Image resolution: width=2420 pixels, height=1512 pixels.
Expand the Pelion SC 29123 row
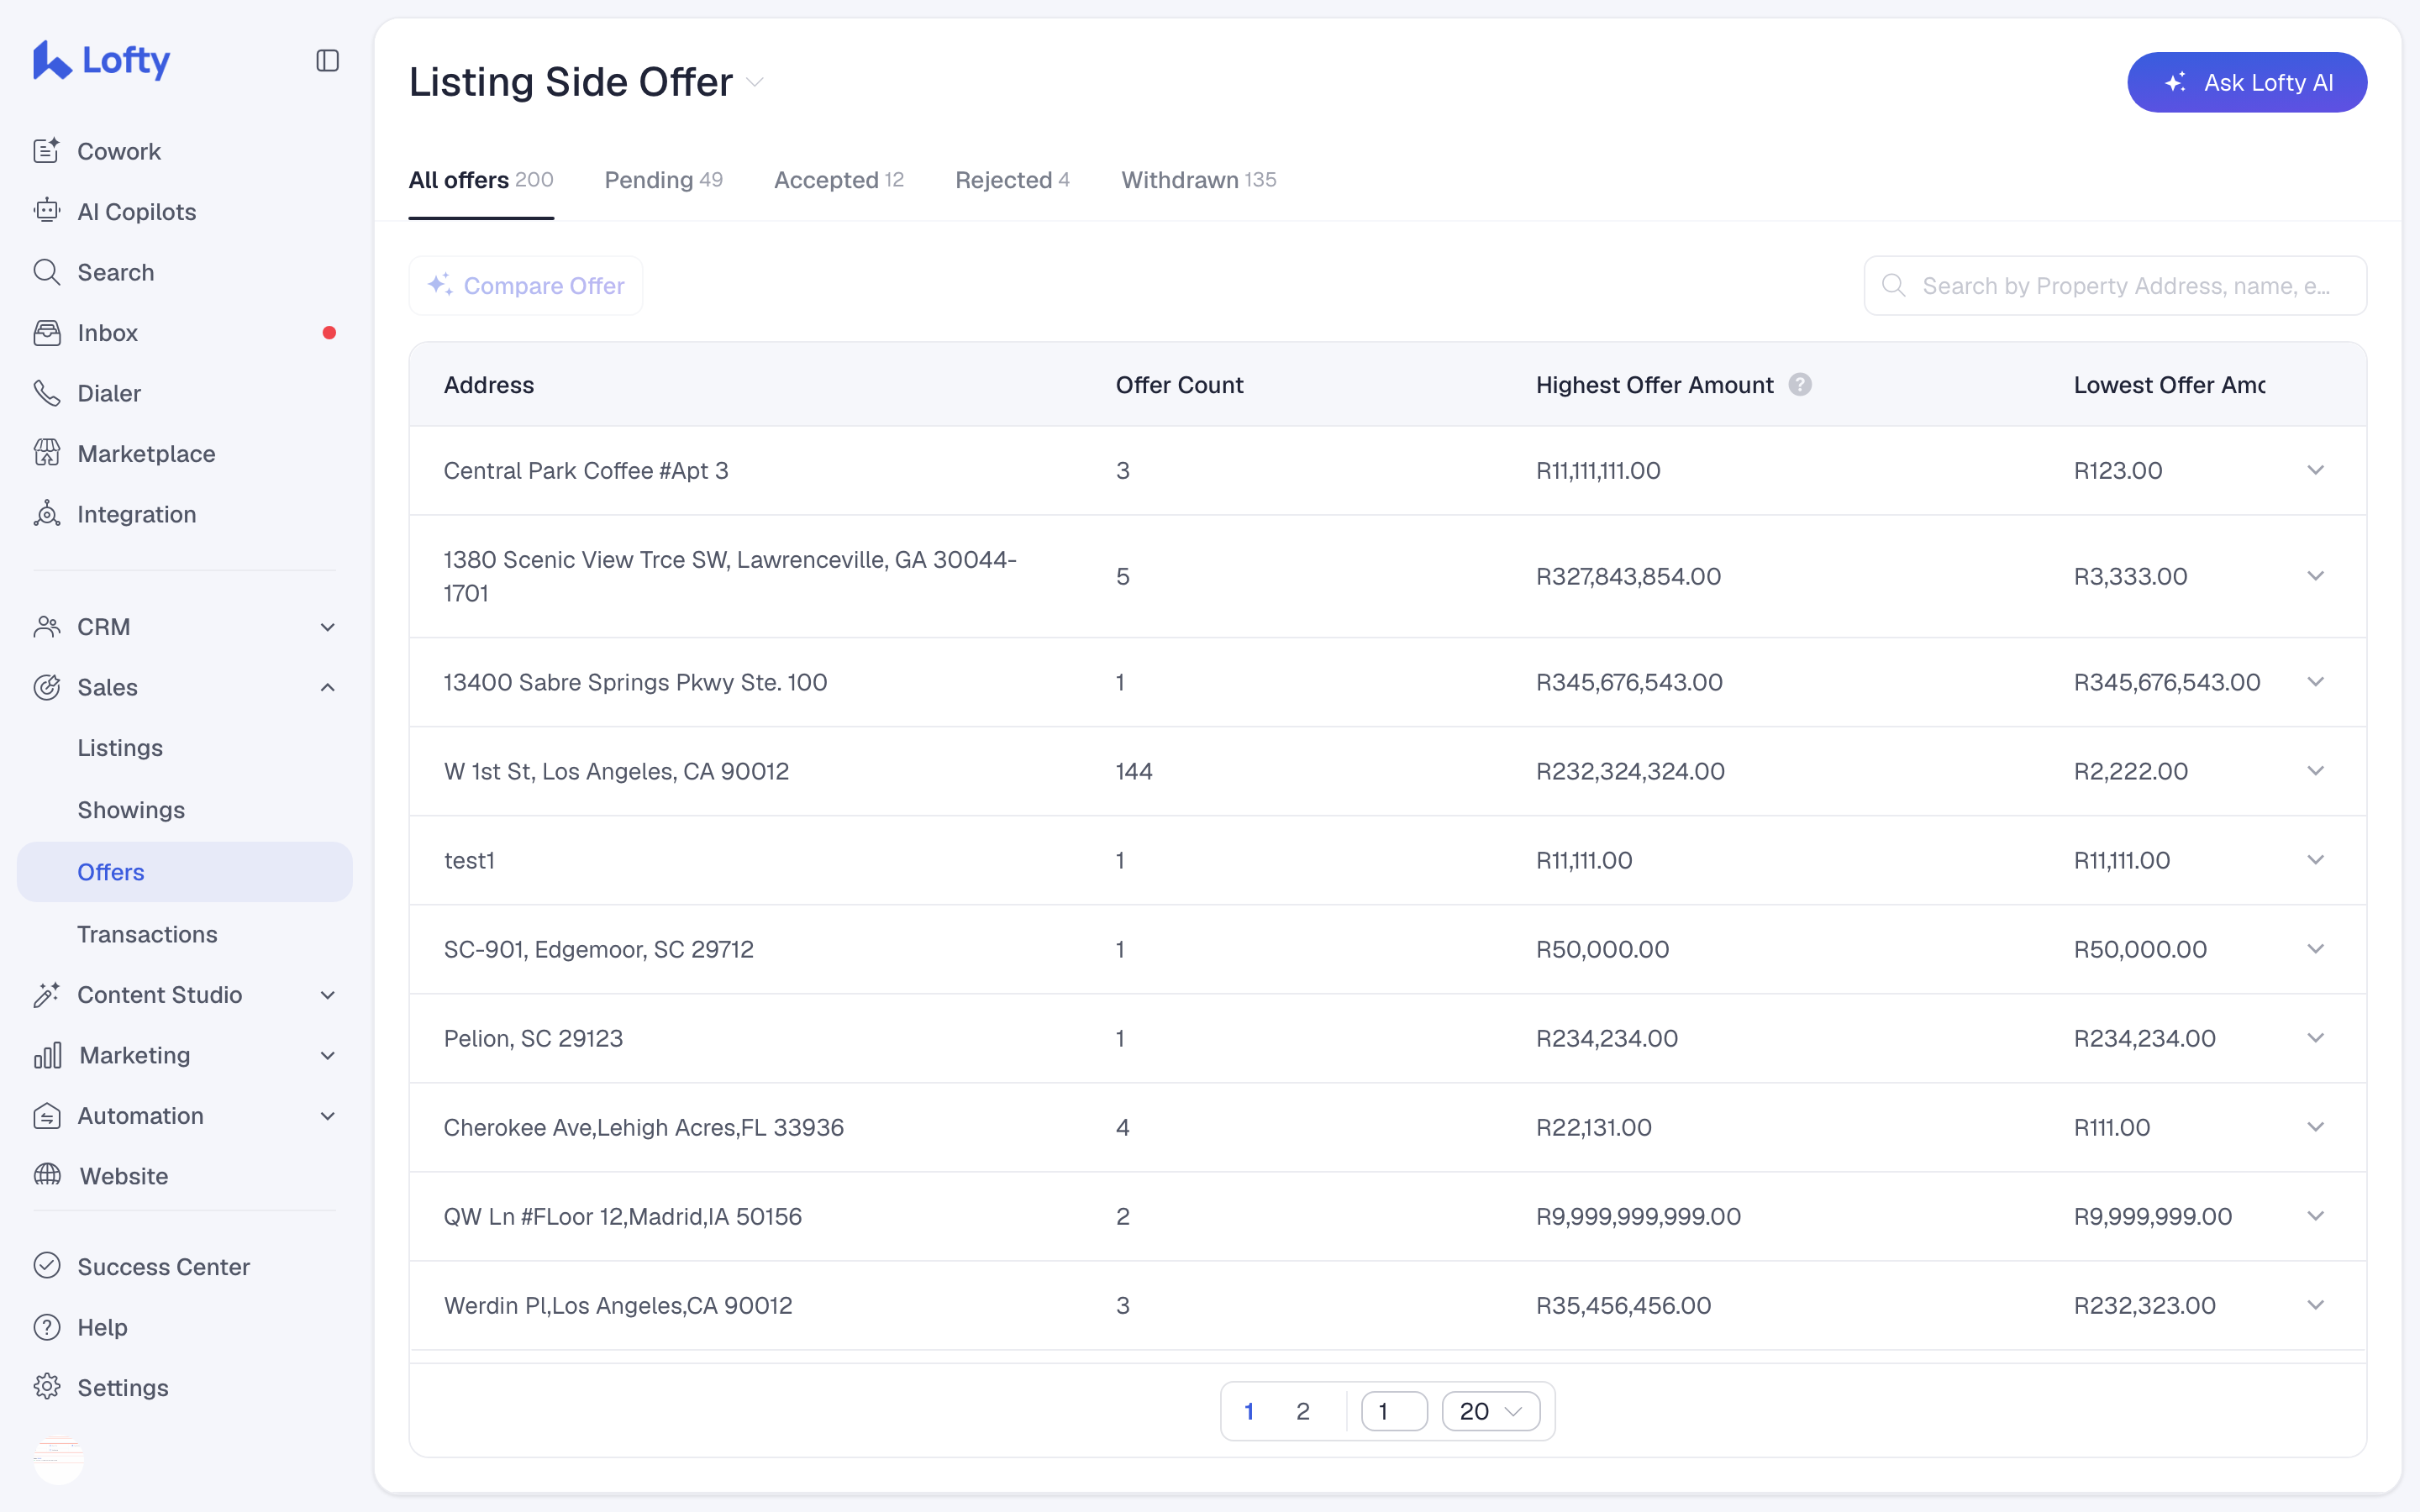point(2315,1038)
